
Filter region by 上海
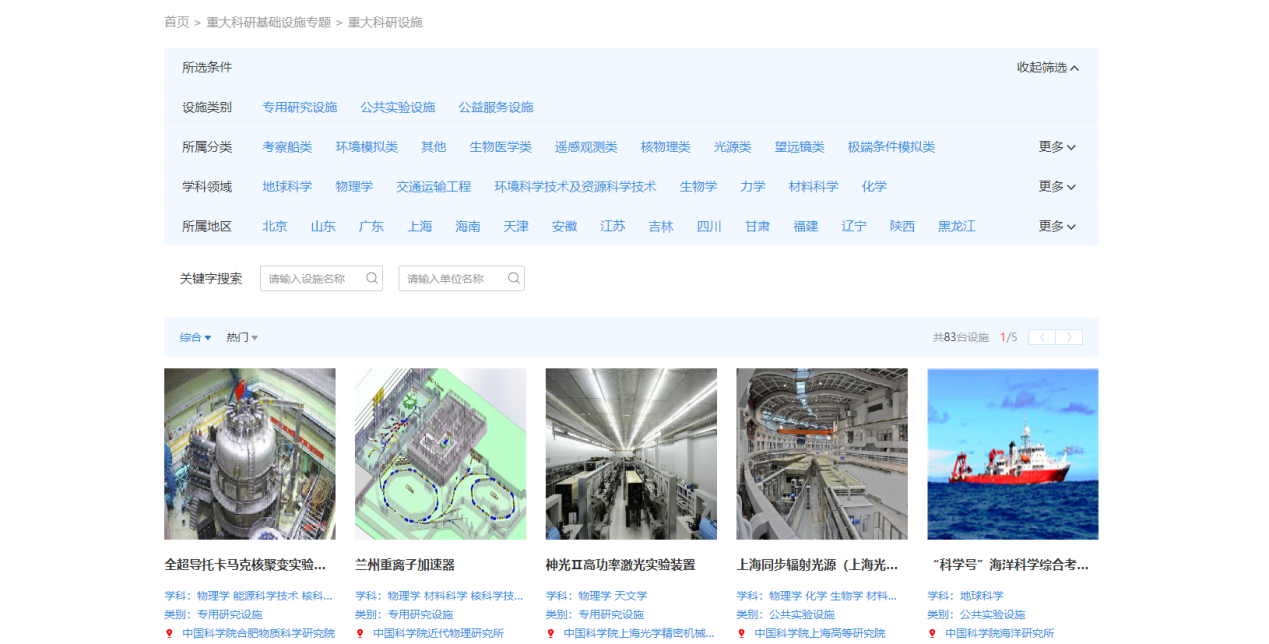[x=420, y=227]
